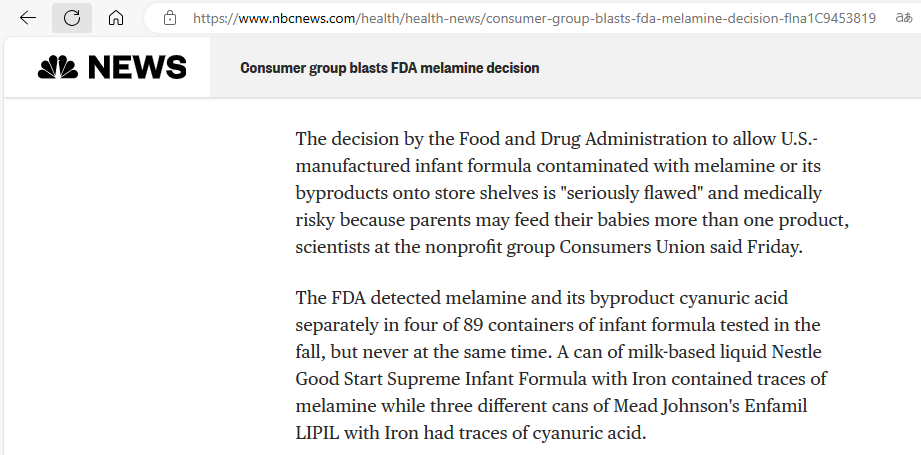Go to the browser home page
The width and height of the screenshot is (921, 455).
[x=116, y=18]
